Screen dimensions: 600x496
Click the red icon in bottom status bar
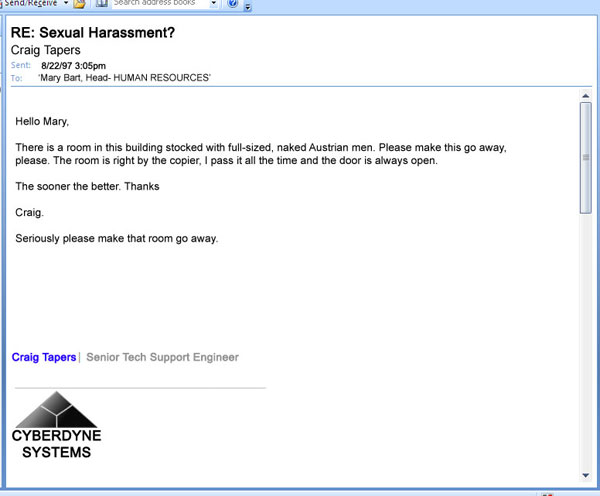click(548, 493)
